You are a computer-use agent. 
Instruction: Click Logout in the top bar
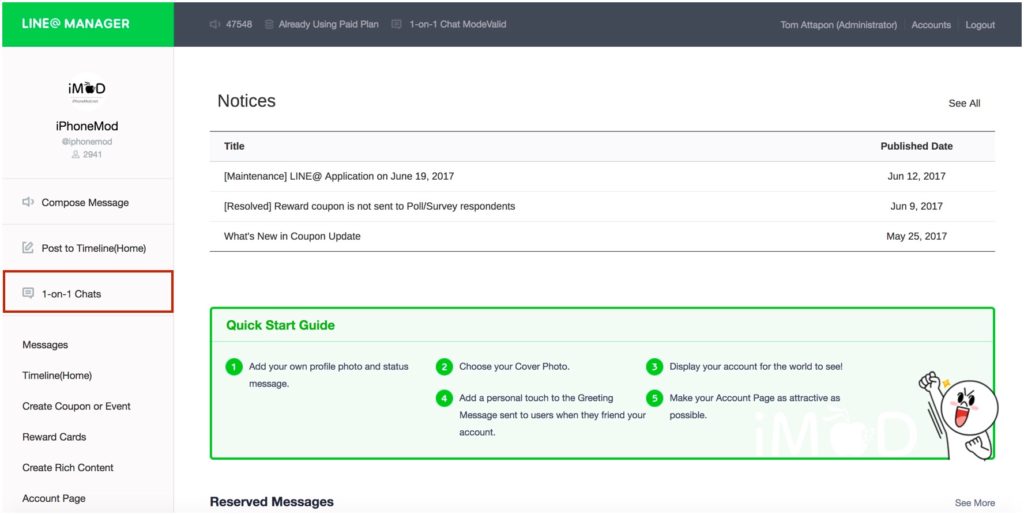pos(980,25)
